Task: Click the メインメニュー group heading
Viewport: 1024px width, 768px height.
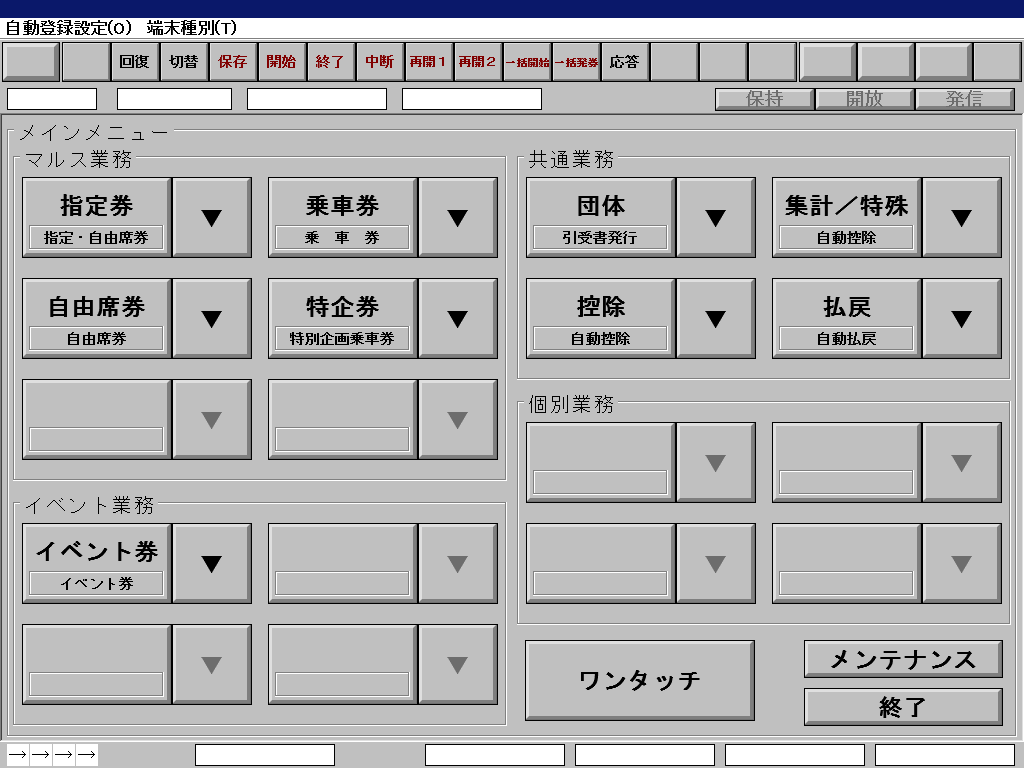Action: (93, 133)
